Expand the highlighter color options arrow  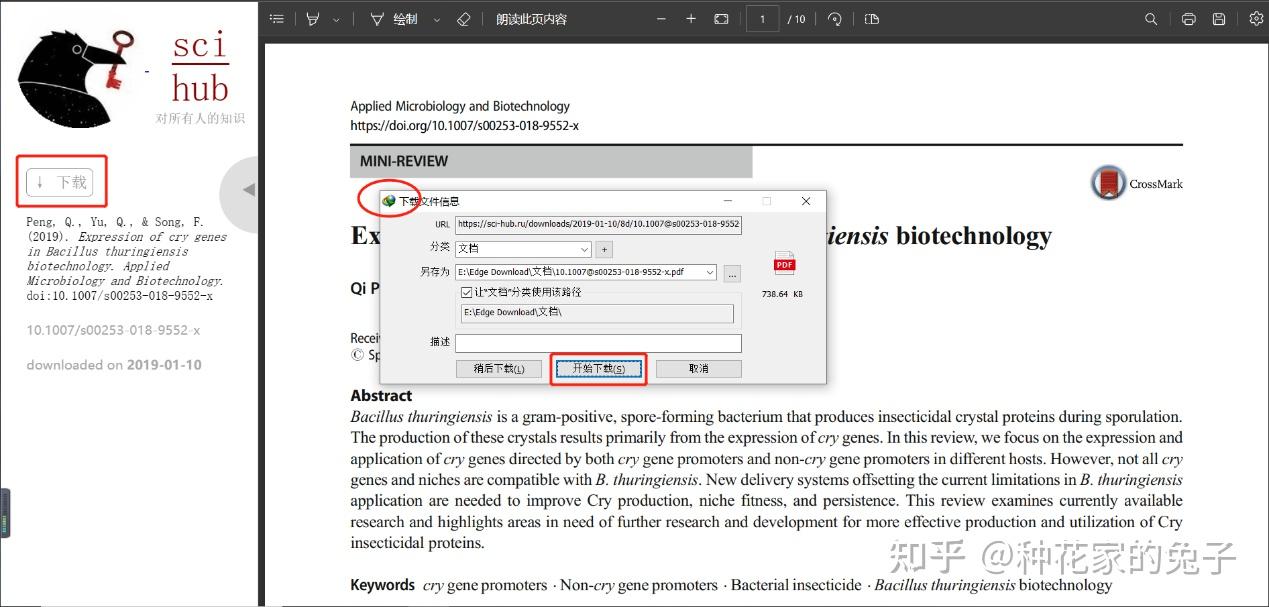(x=336, y=18)
